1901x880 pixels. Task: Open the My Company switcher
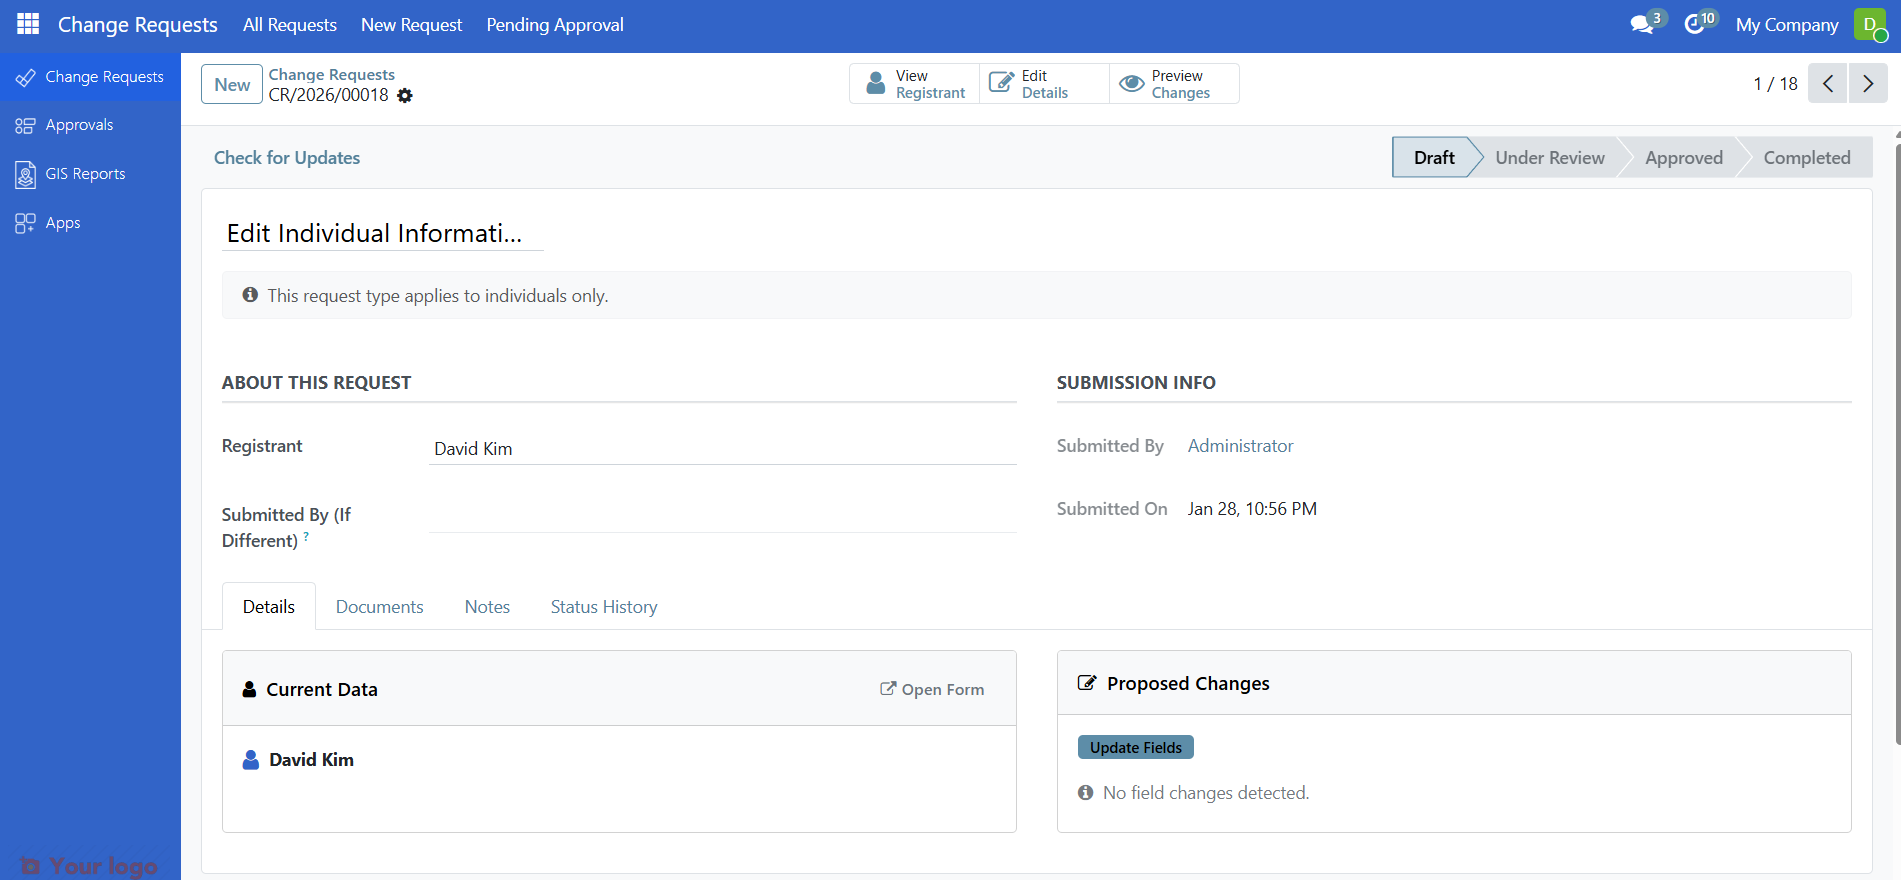[1786, 25]
